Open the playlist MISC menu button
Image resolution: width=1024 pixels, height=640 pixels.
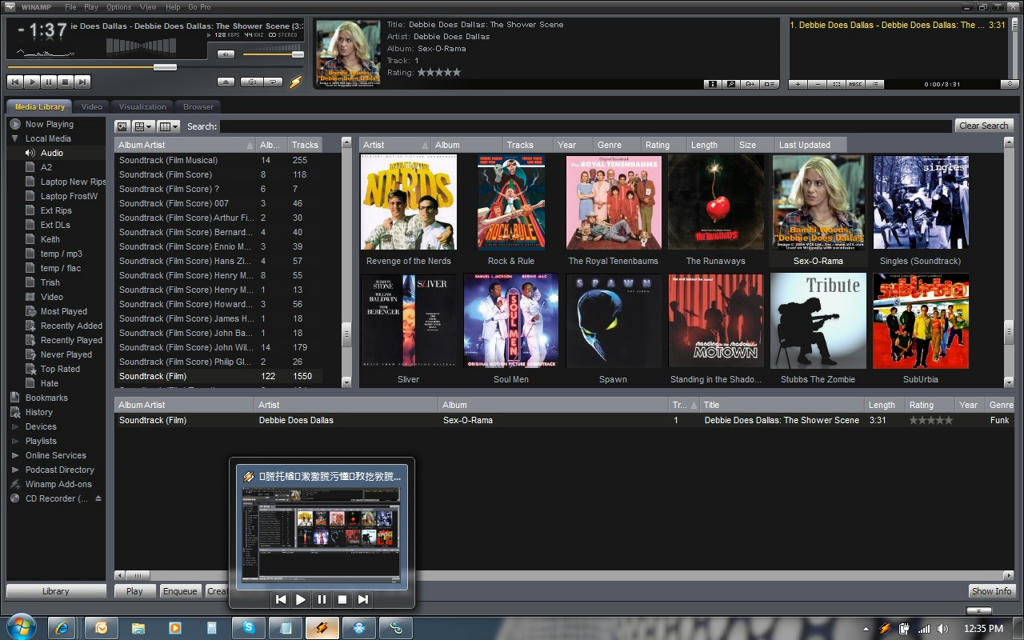click(856, 84)
